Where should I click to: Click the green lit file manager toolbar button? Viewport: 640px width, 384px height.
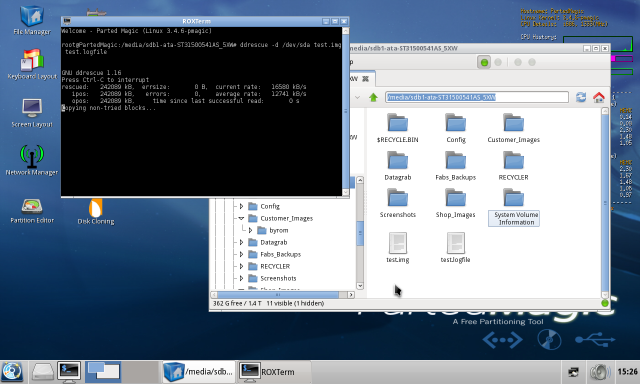(484, 62)
